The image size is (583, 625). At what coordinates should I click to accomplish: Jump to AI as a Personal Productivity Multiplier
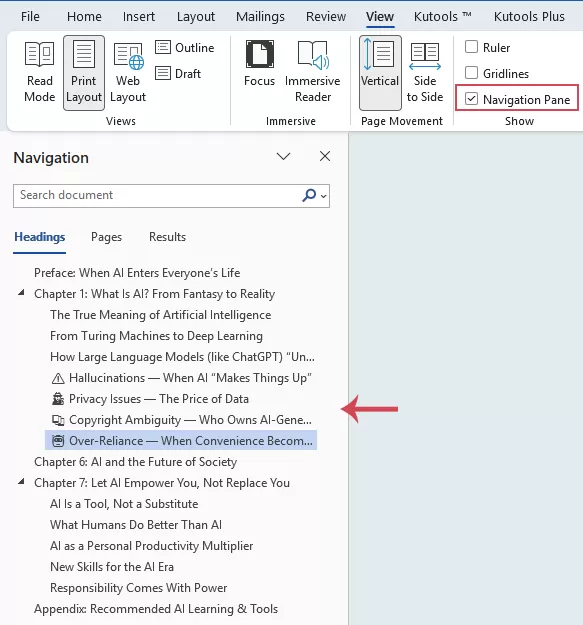pos(151,546)
